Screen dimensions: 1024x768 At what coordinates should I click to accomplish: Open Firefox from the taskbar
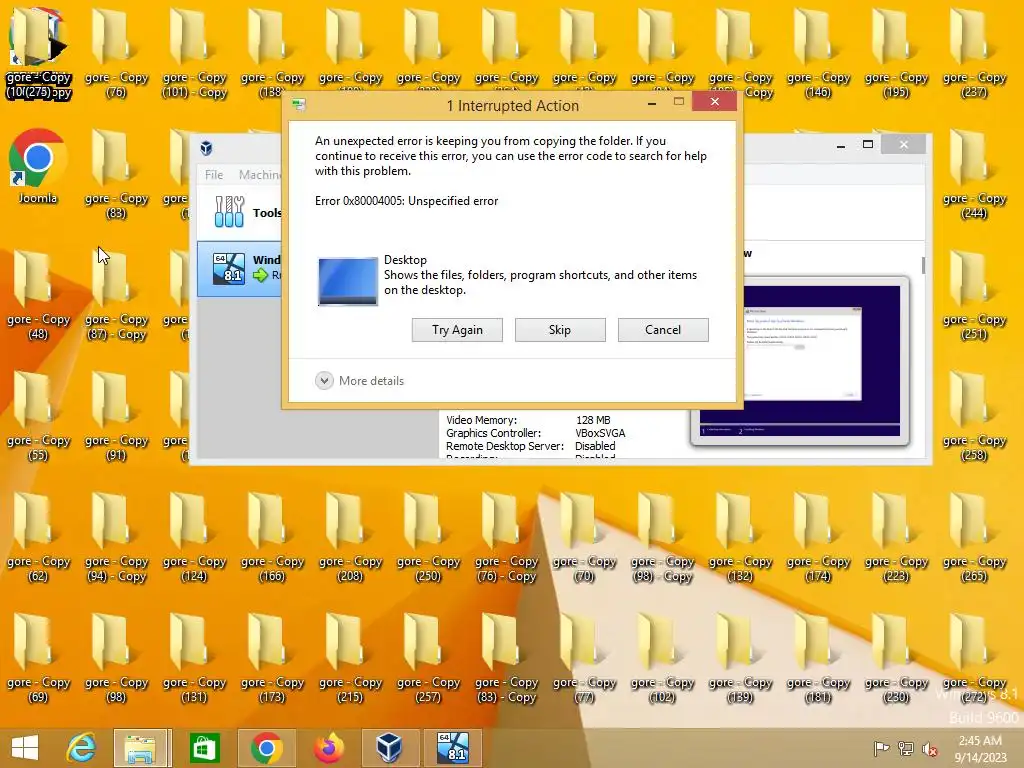click(x=328, y=748)
